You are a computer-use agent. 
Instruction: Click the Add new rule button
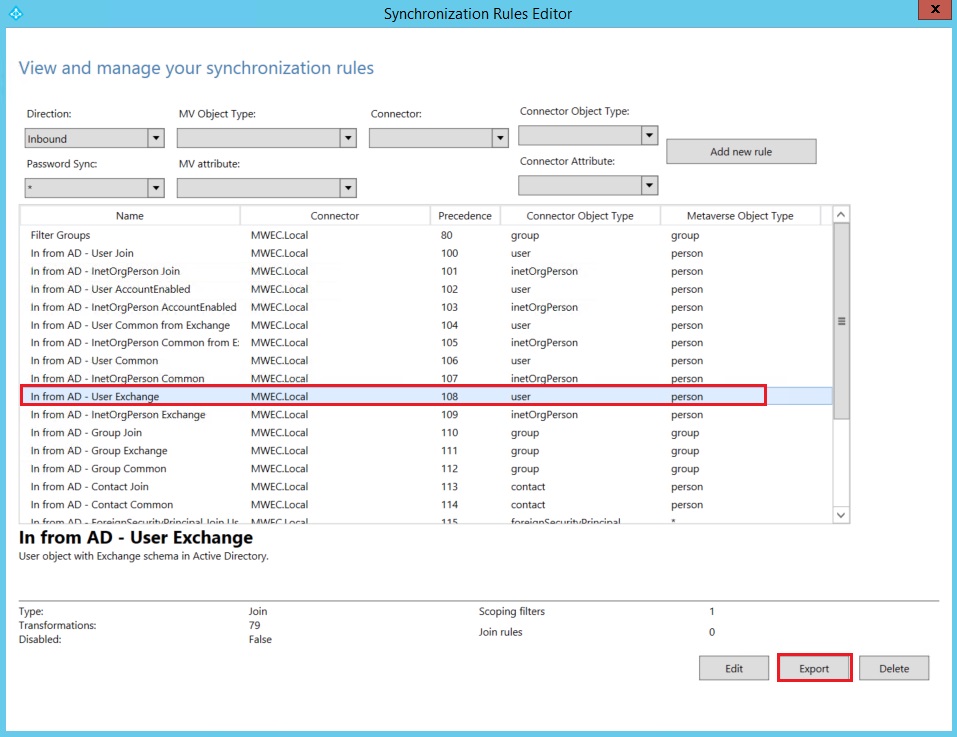point(741,152)
